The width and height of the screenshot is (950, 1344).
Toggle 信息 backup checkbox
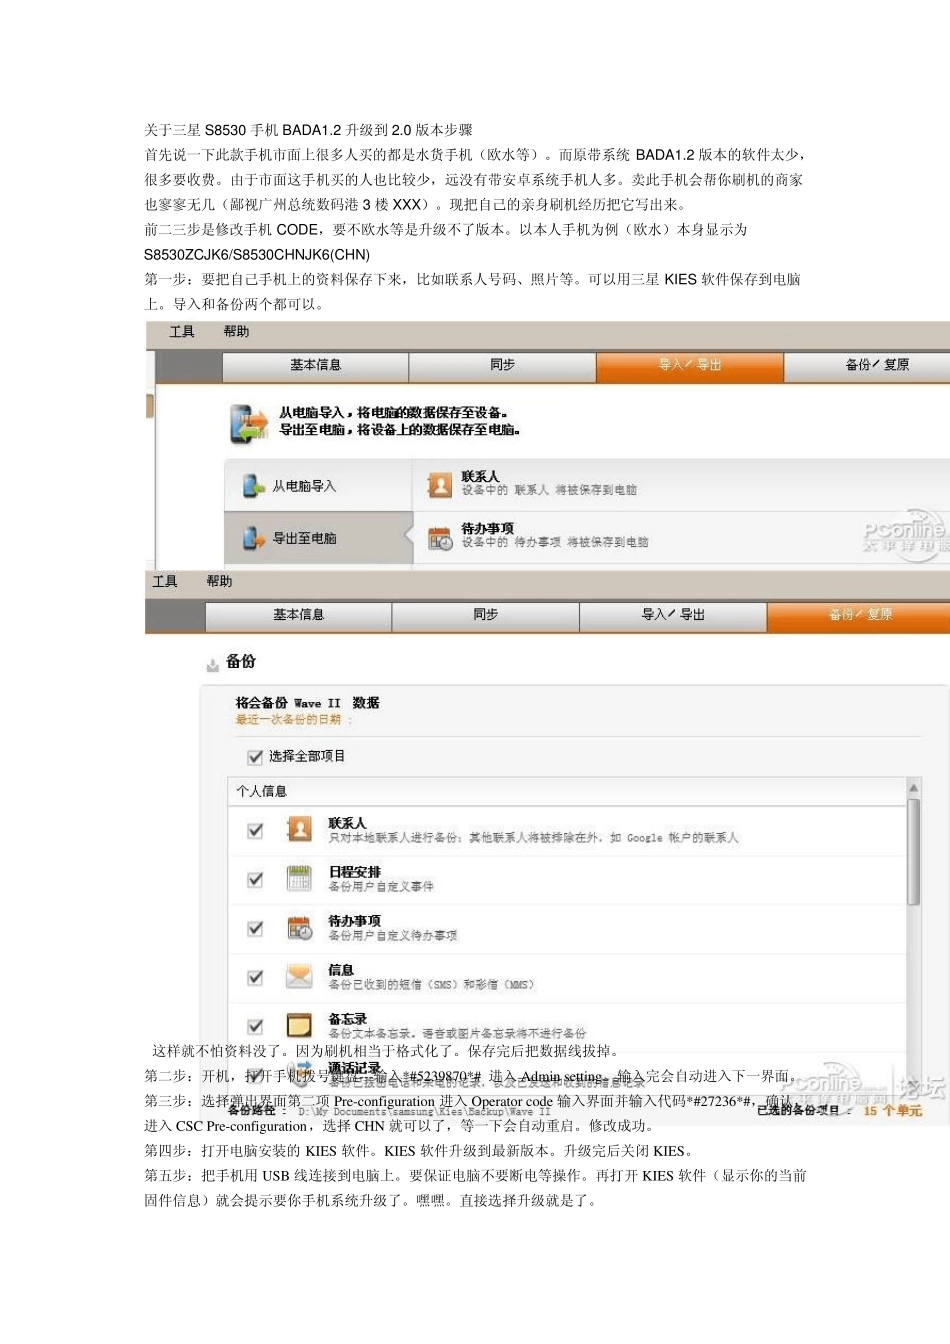click(x=255, y=977)
